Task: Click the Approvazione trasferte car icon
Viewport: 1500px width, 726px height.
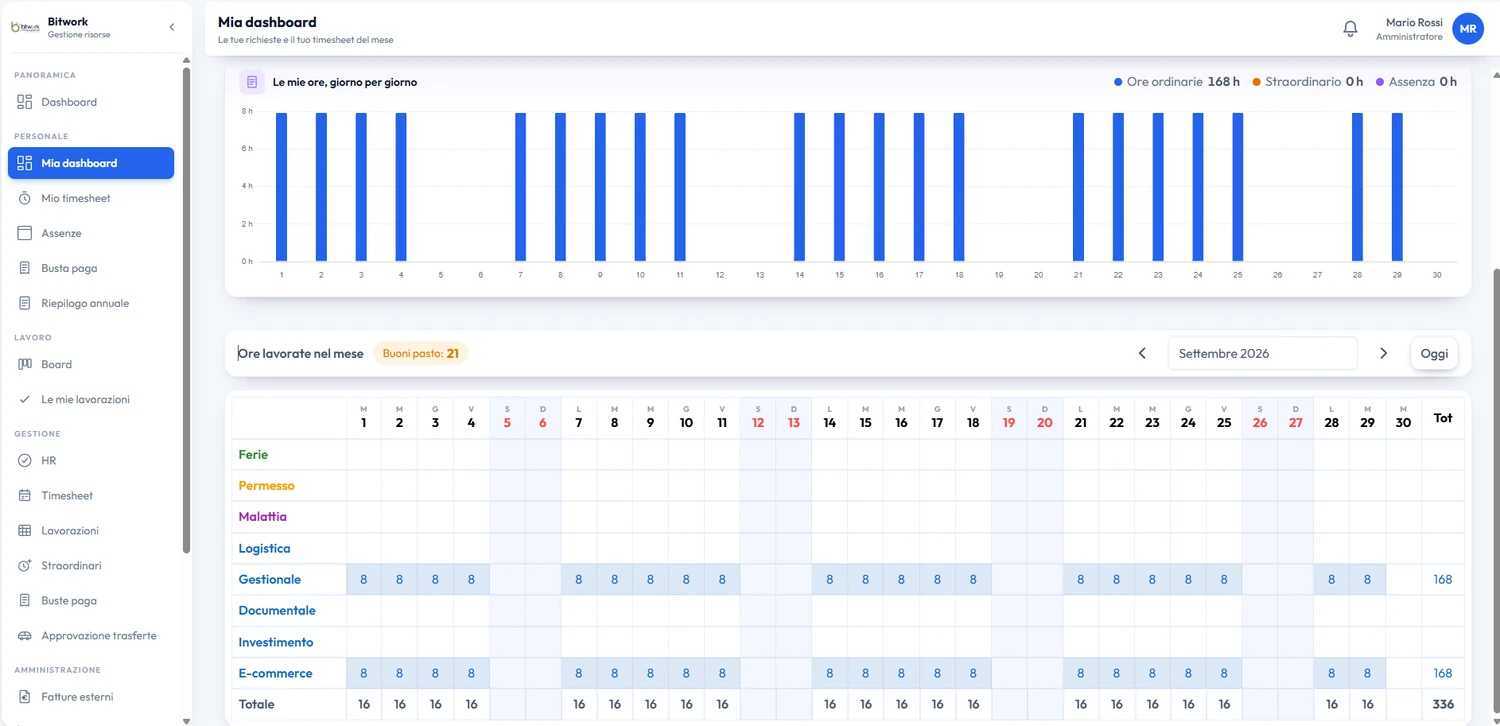Action: 25,635
